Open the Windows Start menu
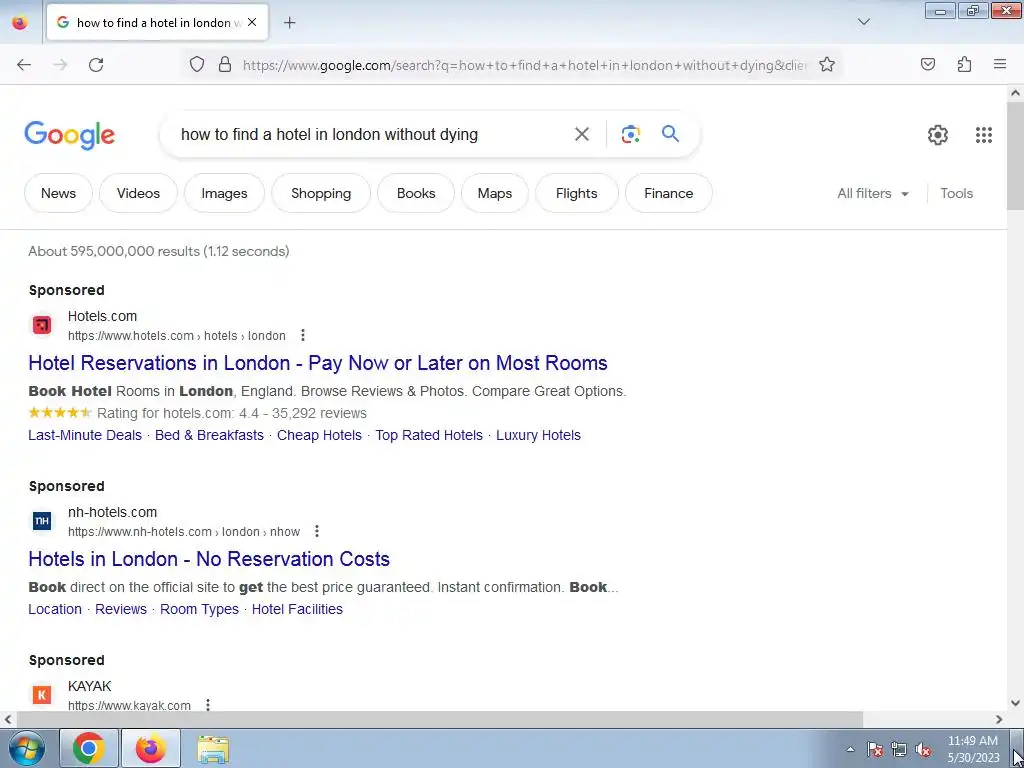The width and height of the screenshot is (1024, 768). (27, 748)
